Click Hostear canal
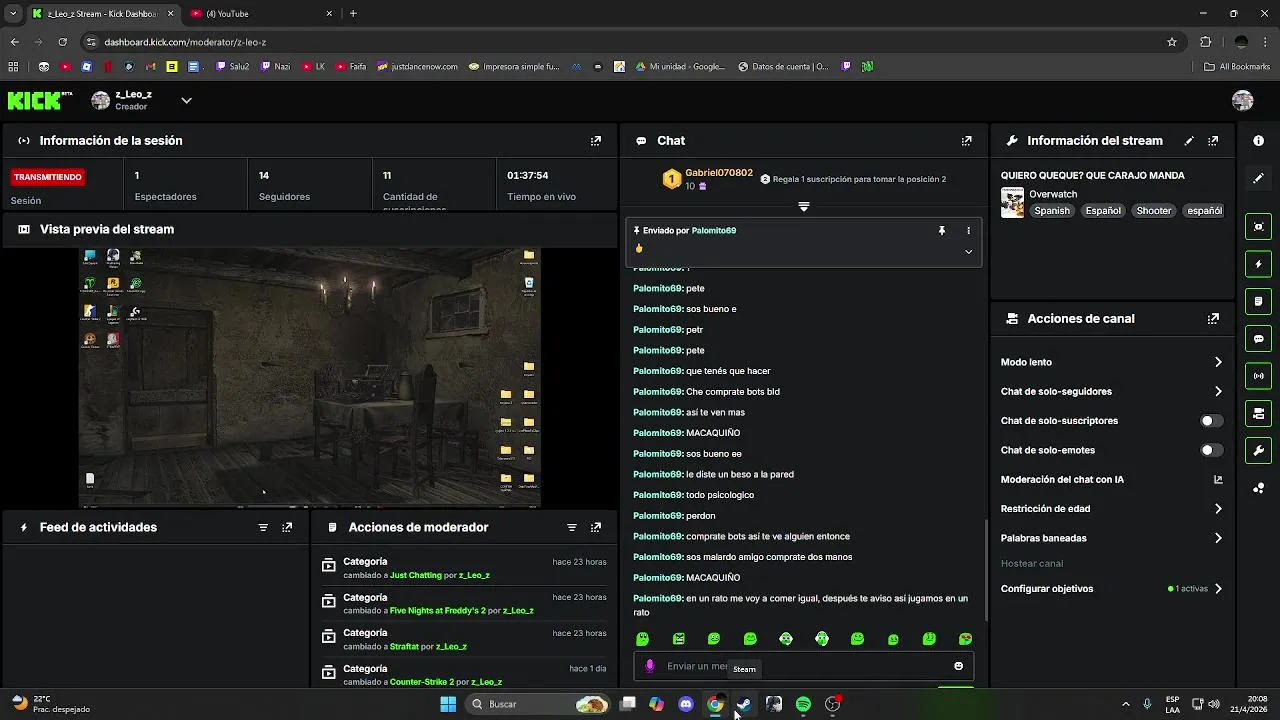This screenshot has width=1280, height=720. click(x=1032, y=564)
